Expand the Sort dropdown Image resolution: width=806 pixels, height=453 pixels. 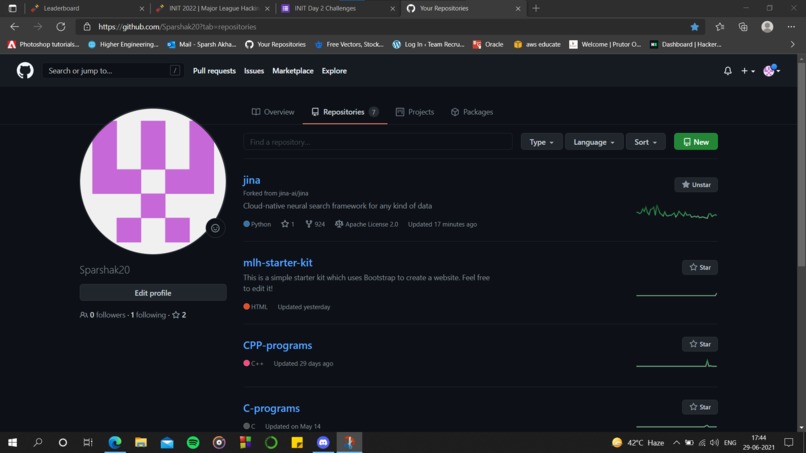(x=646, y=142)
